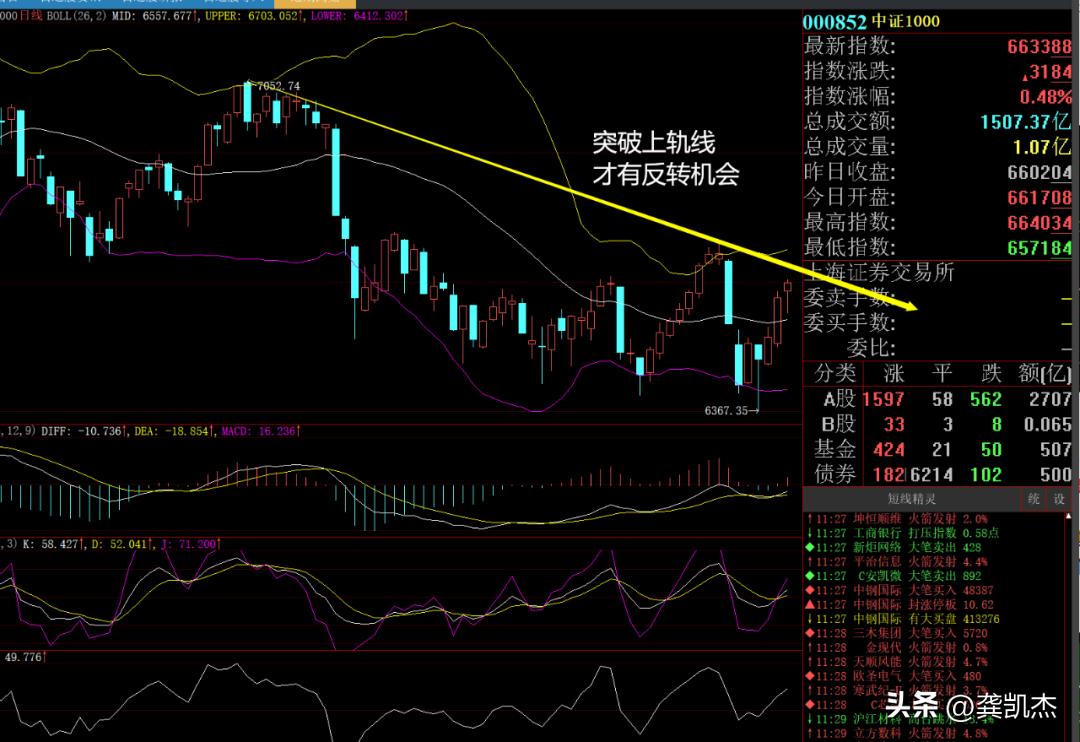
Task: Click green diamond icon beside 新炬网络 entry
Action: tap(809, 548)
